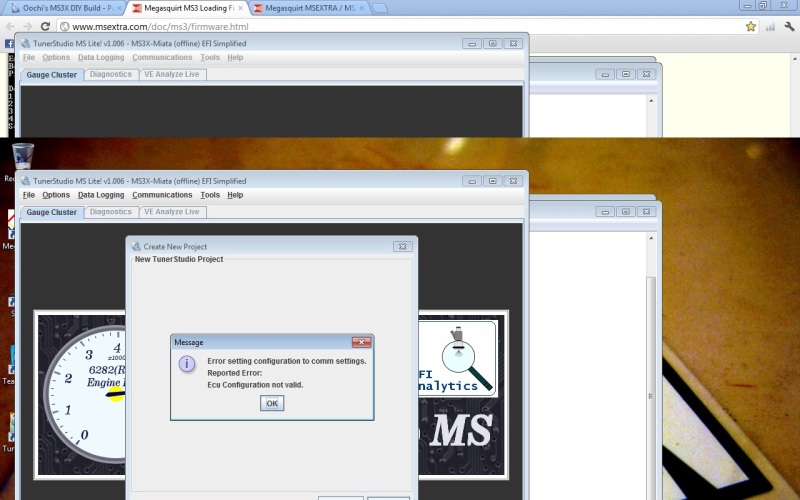The height and width of the screenshot is (500, 800).
Task: Select VE Analyze Live tab in faded copy over Chrome
Action: point(171,74)
